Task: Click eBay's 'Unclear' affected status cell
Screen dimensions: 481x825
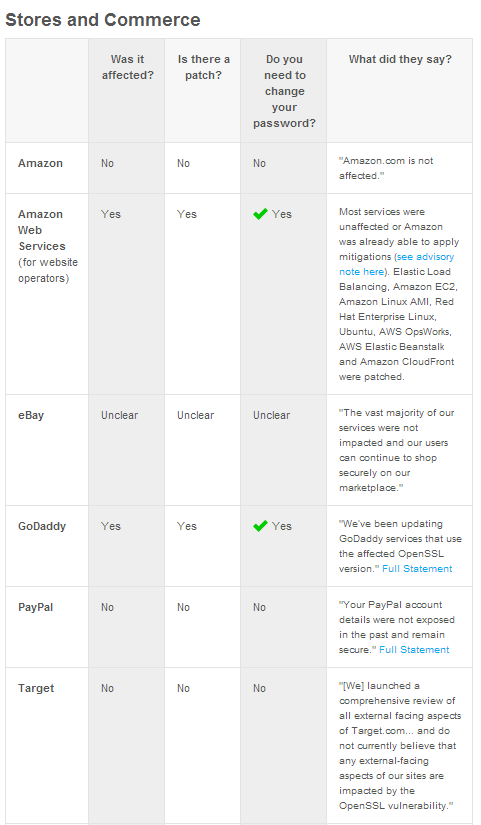Action: pyautogui.click(x=119, y=415)
